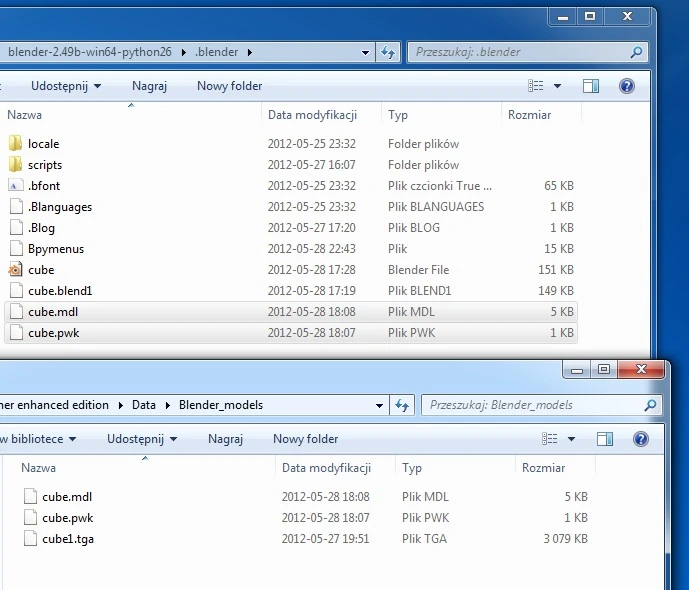Open help in .blender window
The height and width of the screenshot is (590, 689).
(627, 86)
